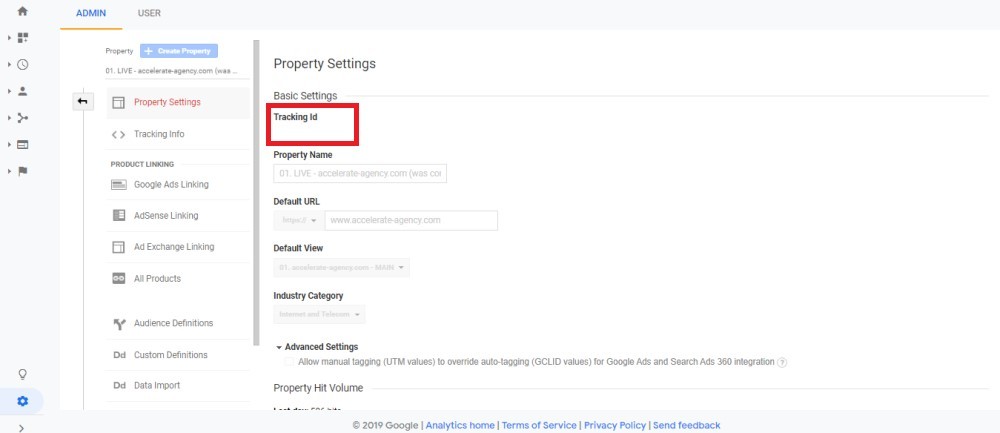Click the Default URL text field
Viewport: 1000px width, 433px height.
click(x=411, y=221)
